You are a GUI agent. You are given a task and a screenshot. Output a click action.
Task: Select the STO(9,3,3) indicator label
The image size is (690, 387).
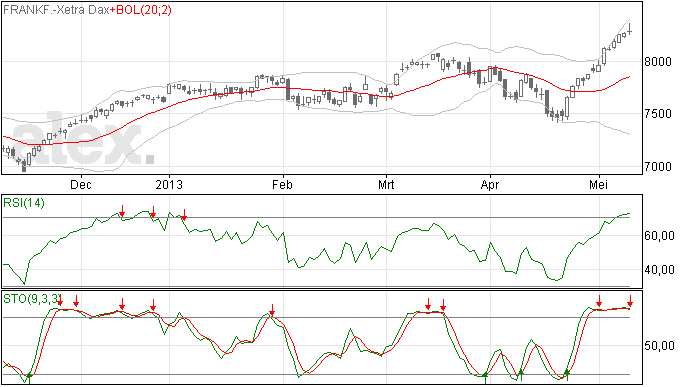click(x=31, y=299)
